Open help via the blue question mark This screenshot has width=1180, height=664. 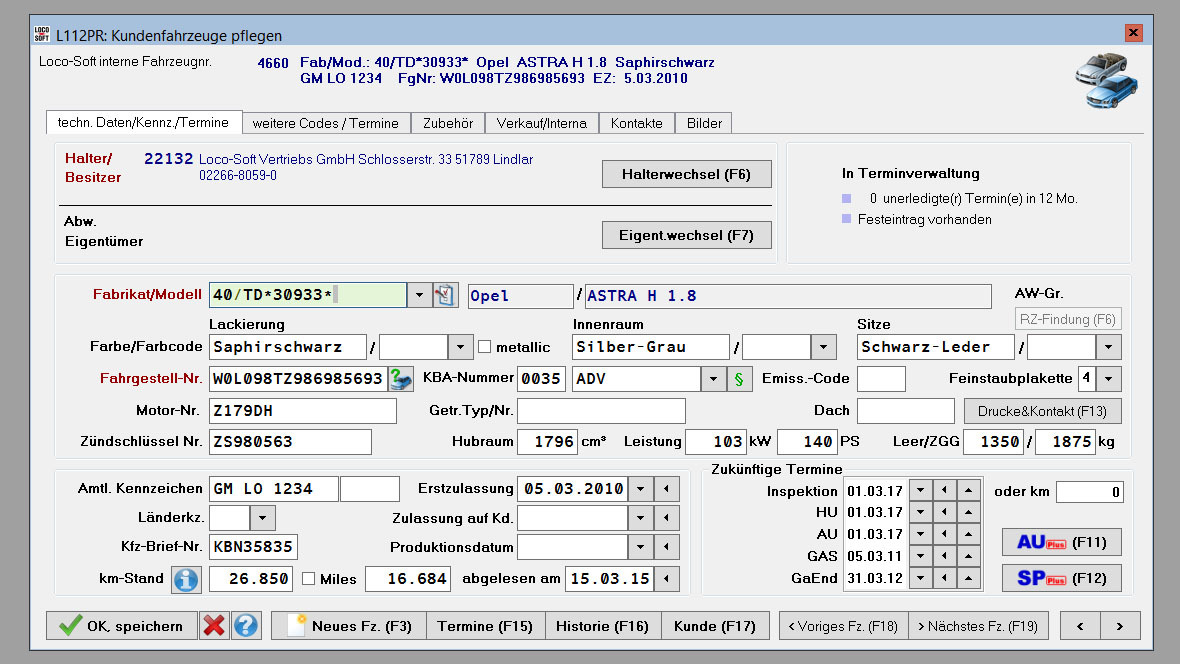coord(246,626)
